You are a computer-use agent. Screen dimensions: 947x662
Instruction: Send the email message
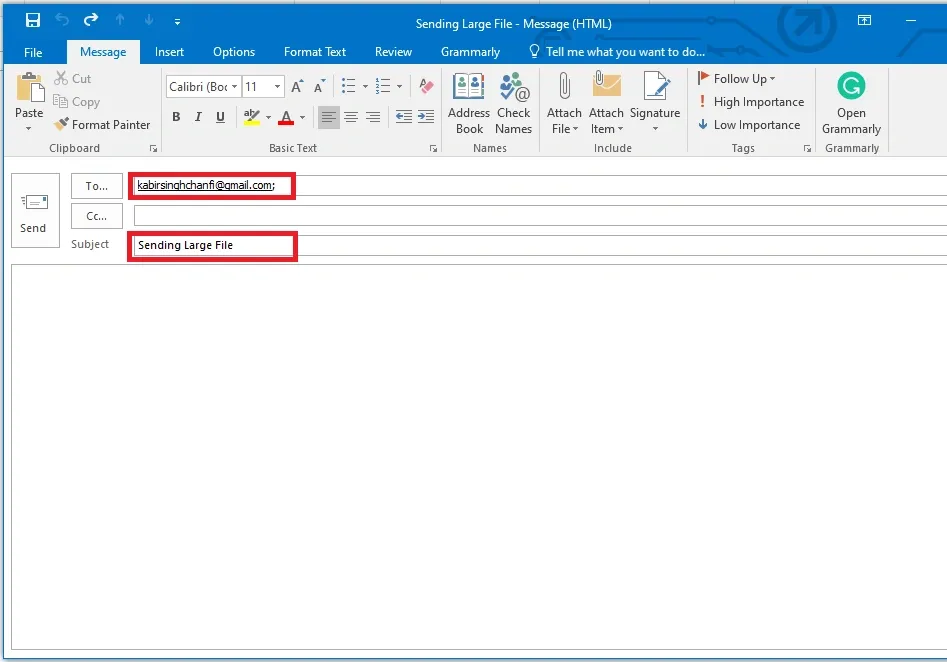[x=35, y=210]
